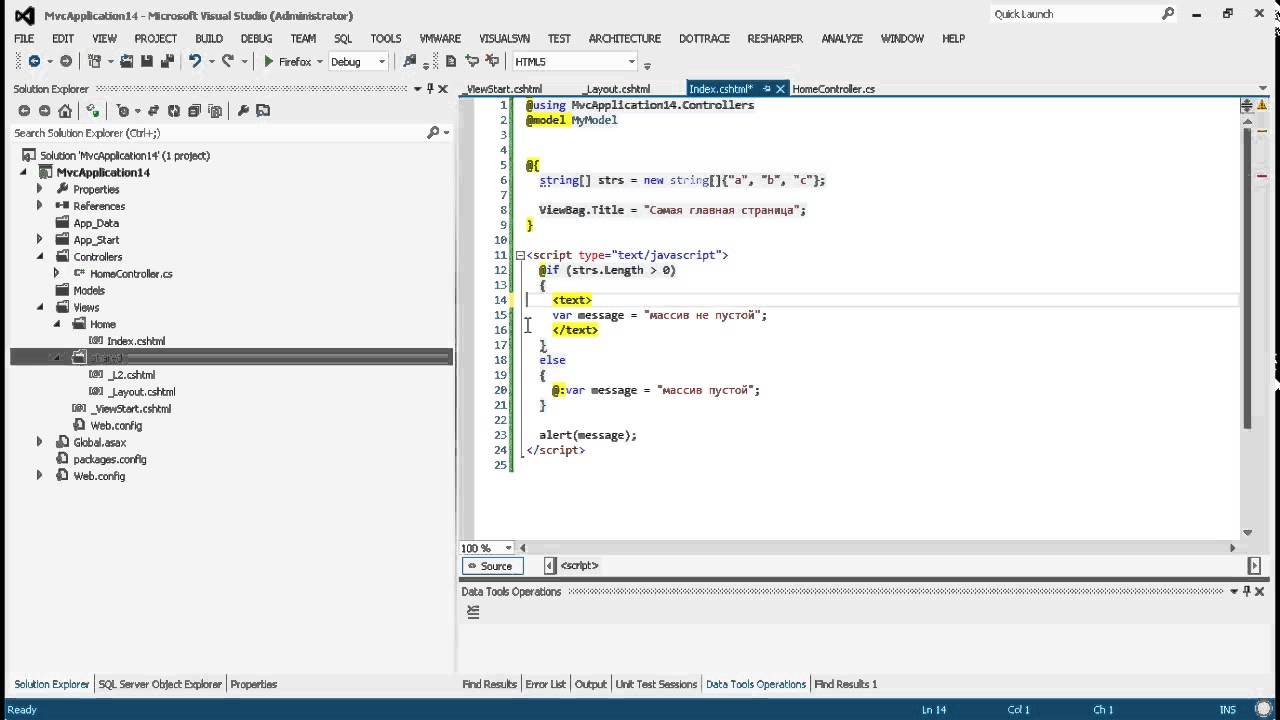The width and height of the screenshot is (1280, 720).
Task: Collapse the Views folder
Action: [x=40, y=307]
